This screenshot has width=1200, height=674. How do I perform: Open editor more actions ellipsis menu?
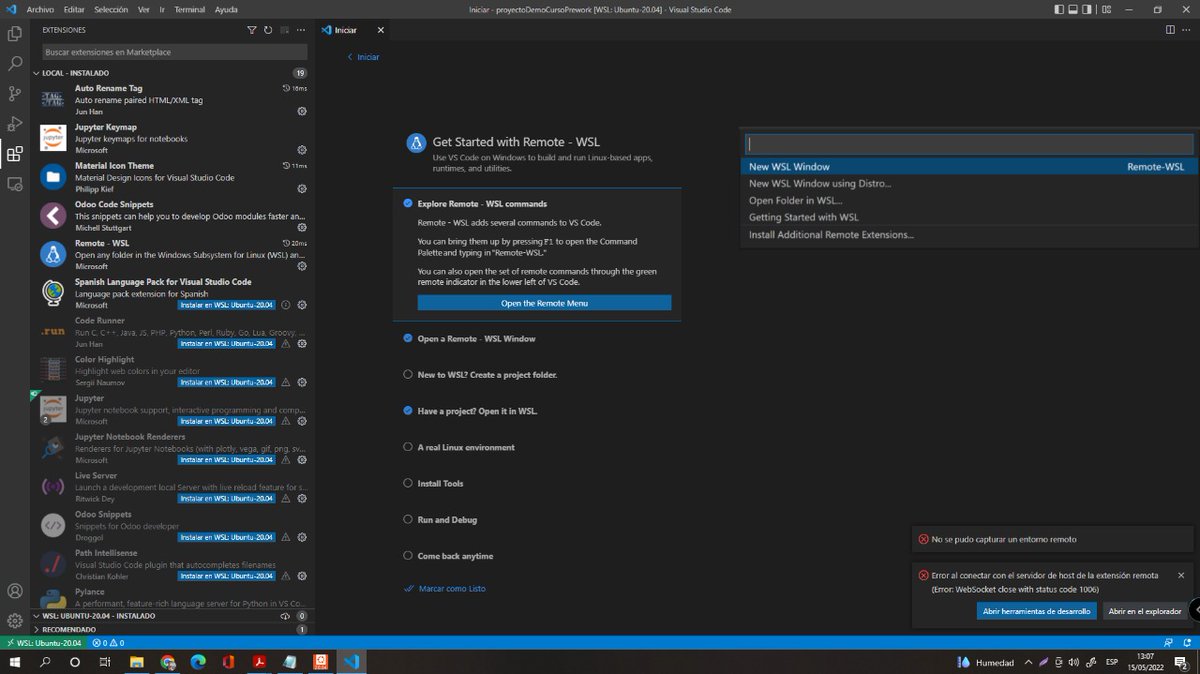[1187, 30]
